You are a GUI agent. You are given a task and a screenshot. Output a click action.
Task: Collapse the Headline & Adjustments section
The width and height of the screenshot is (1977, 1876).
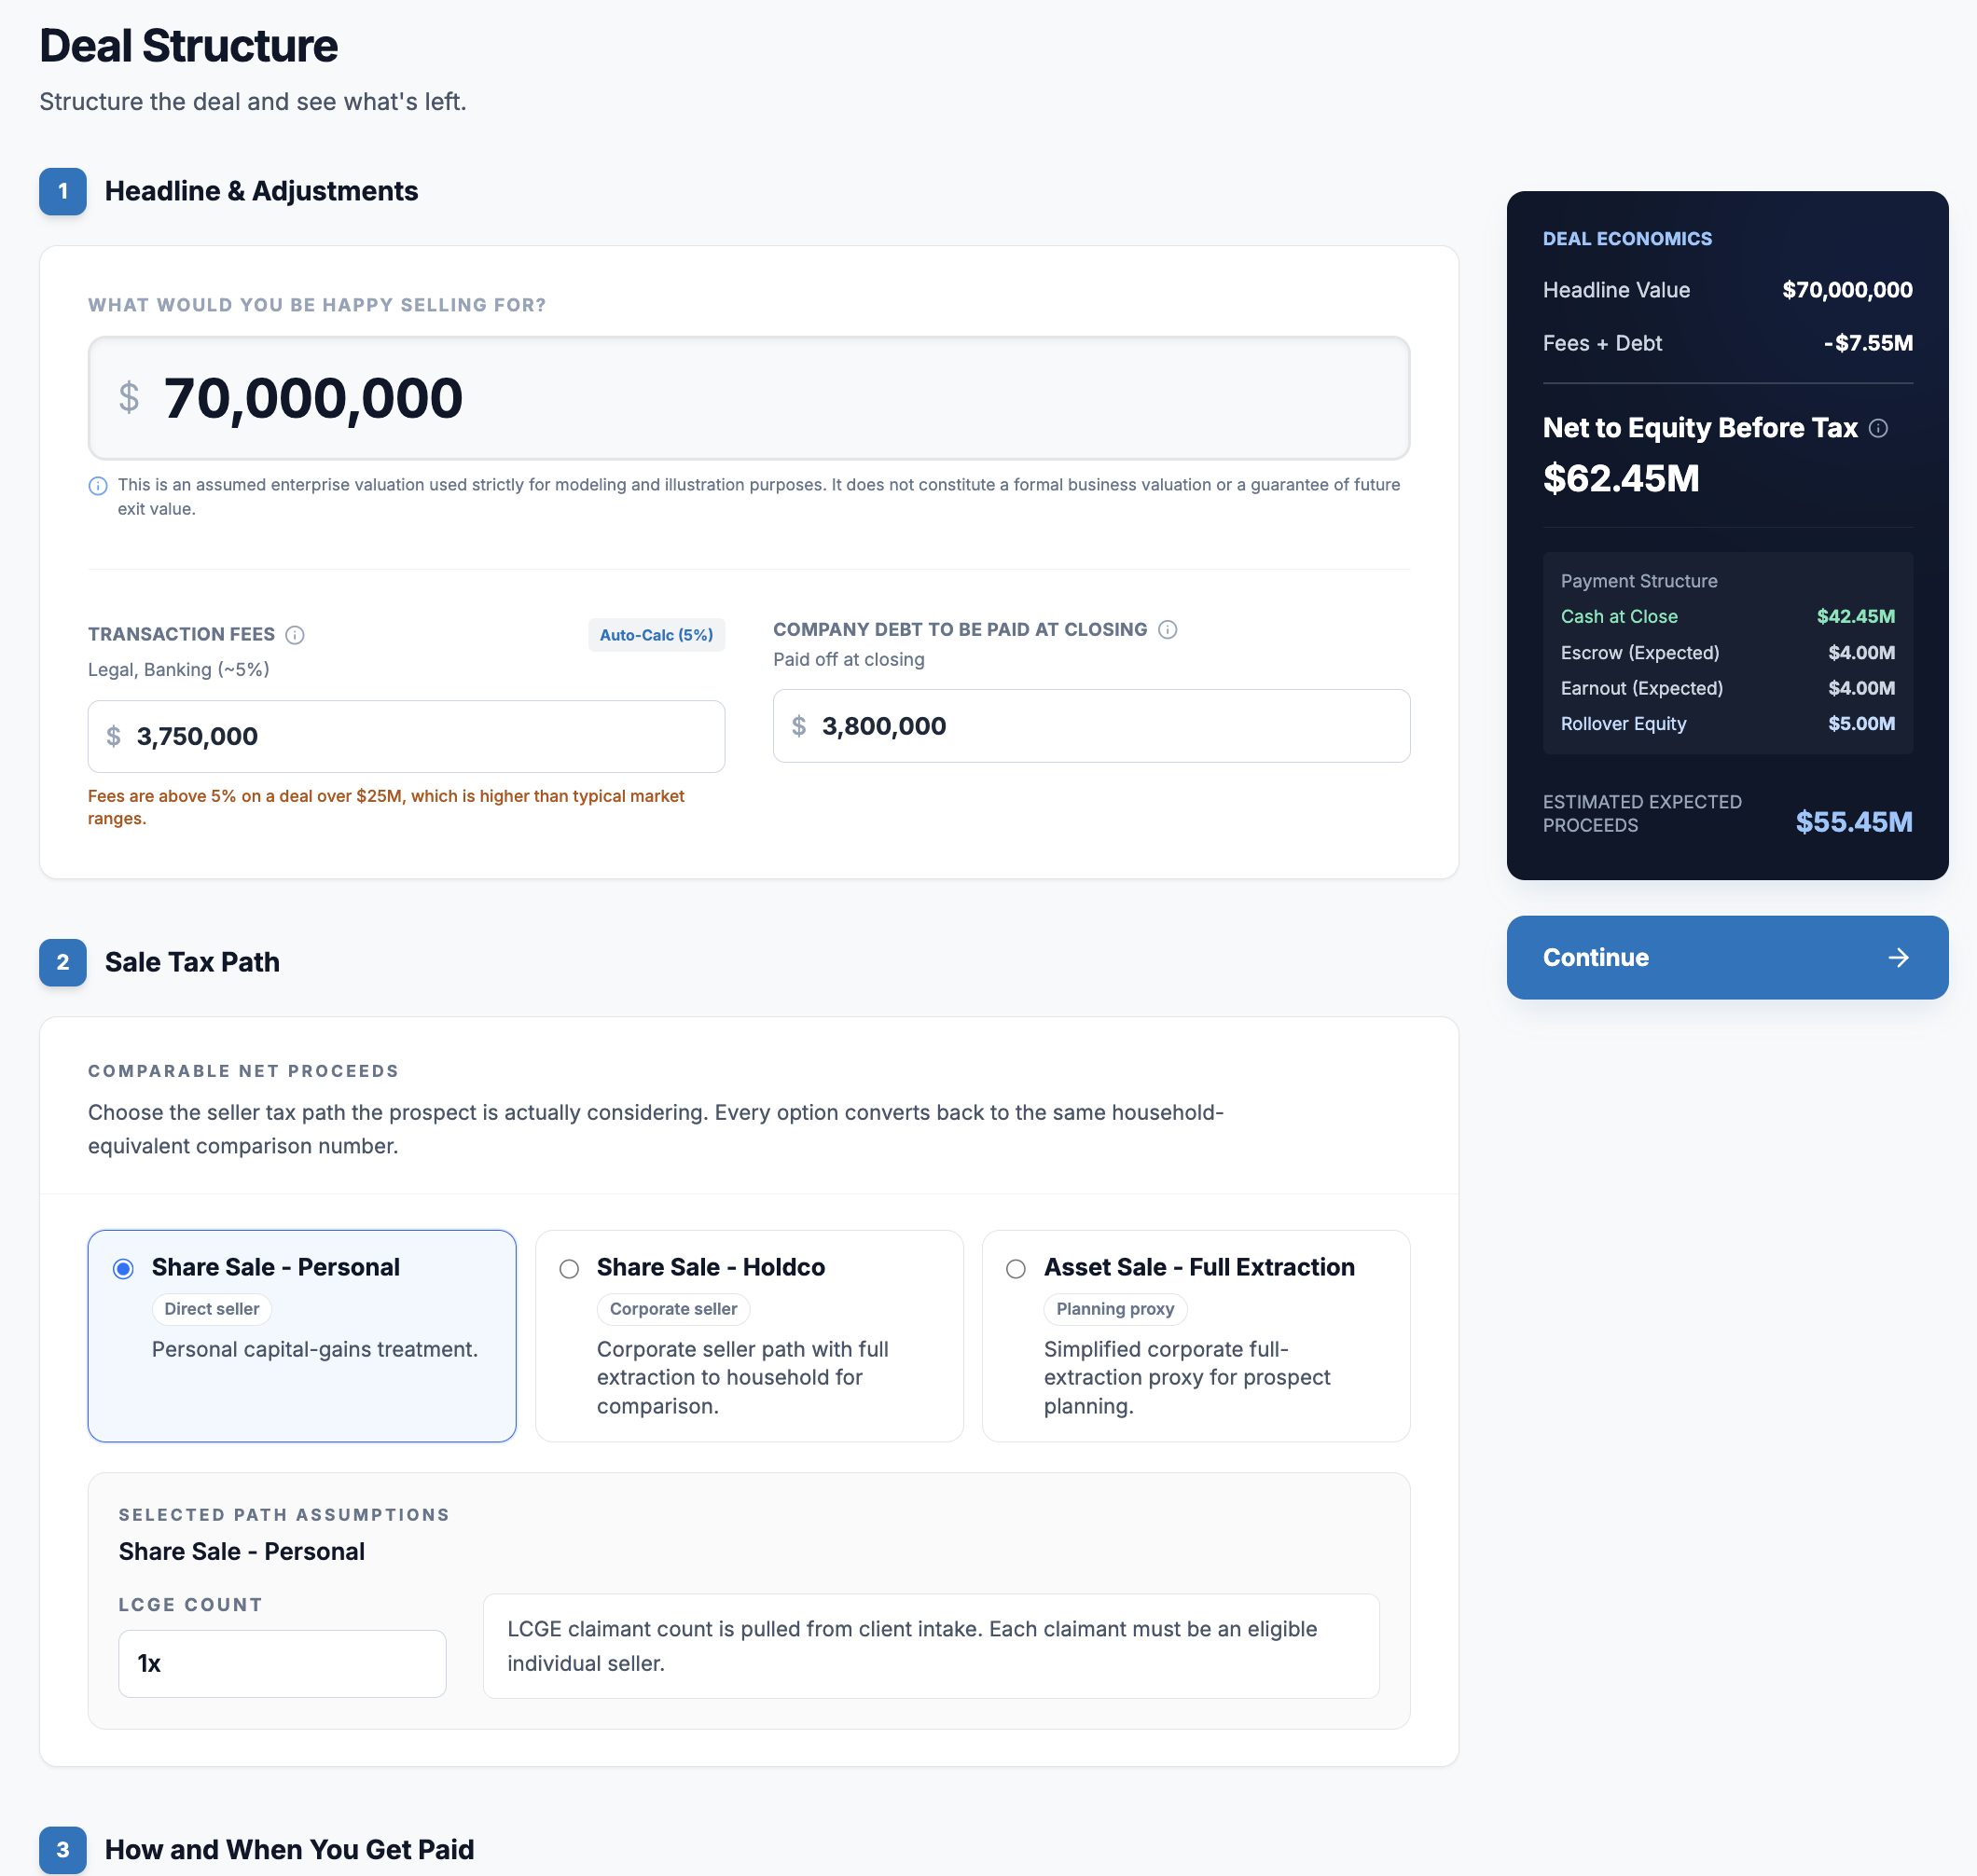(x=262, y=191)
